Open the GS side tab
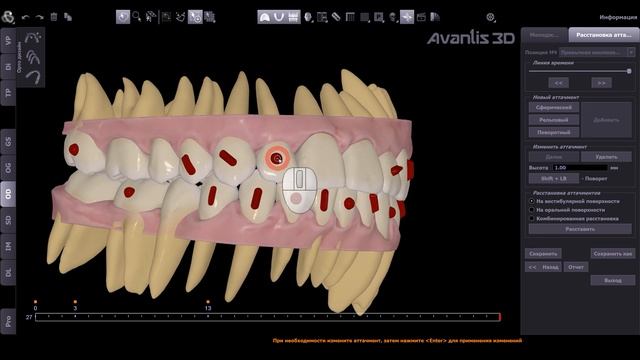 (x=8, y=142)
